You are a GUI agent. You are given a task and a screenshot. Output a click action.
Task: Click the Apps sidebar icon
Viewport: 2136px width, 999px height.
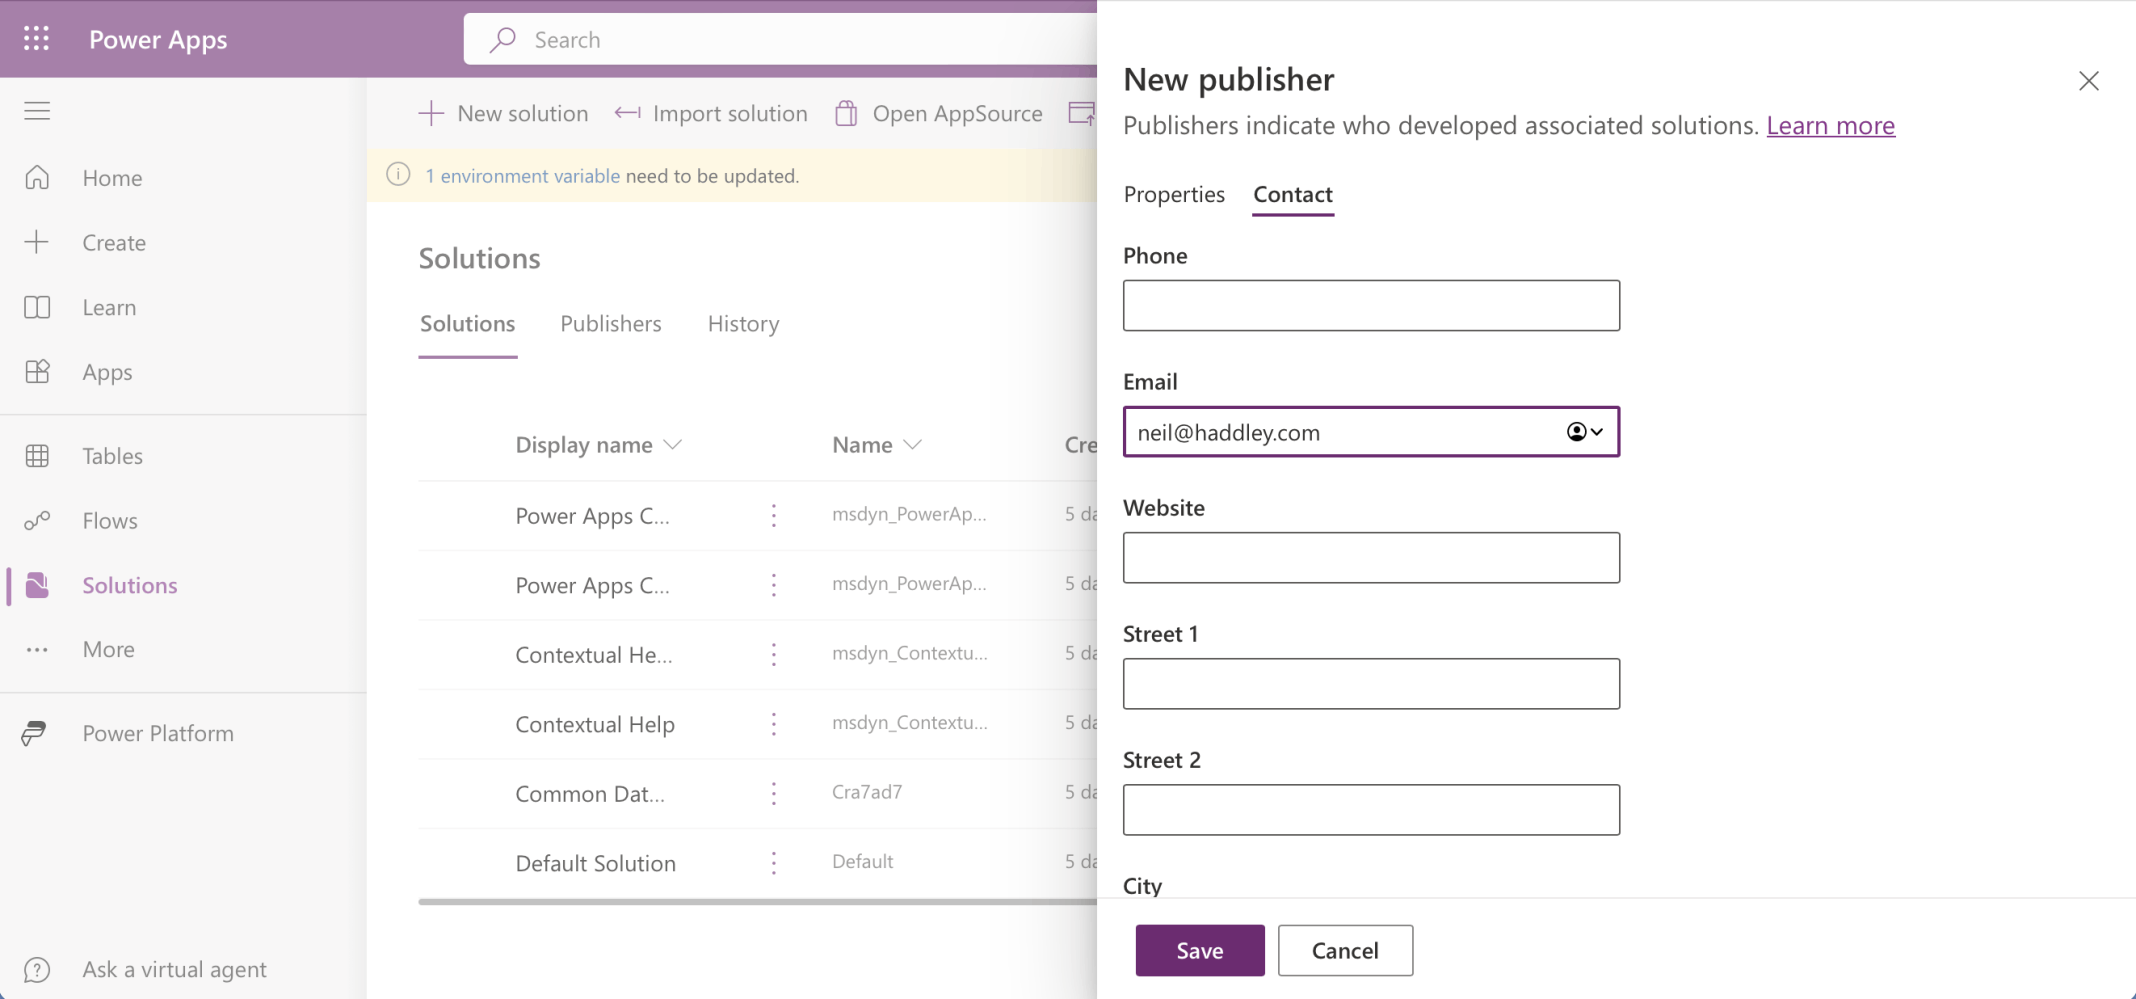(37, 372)
